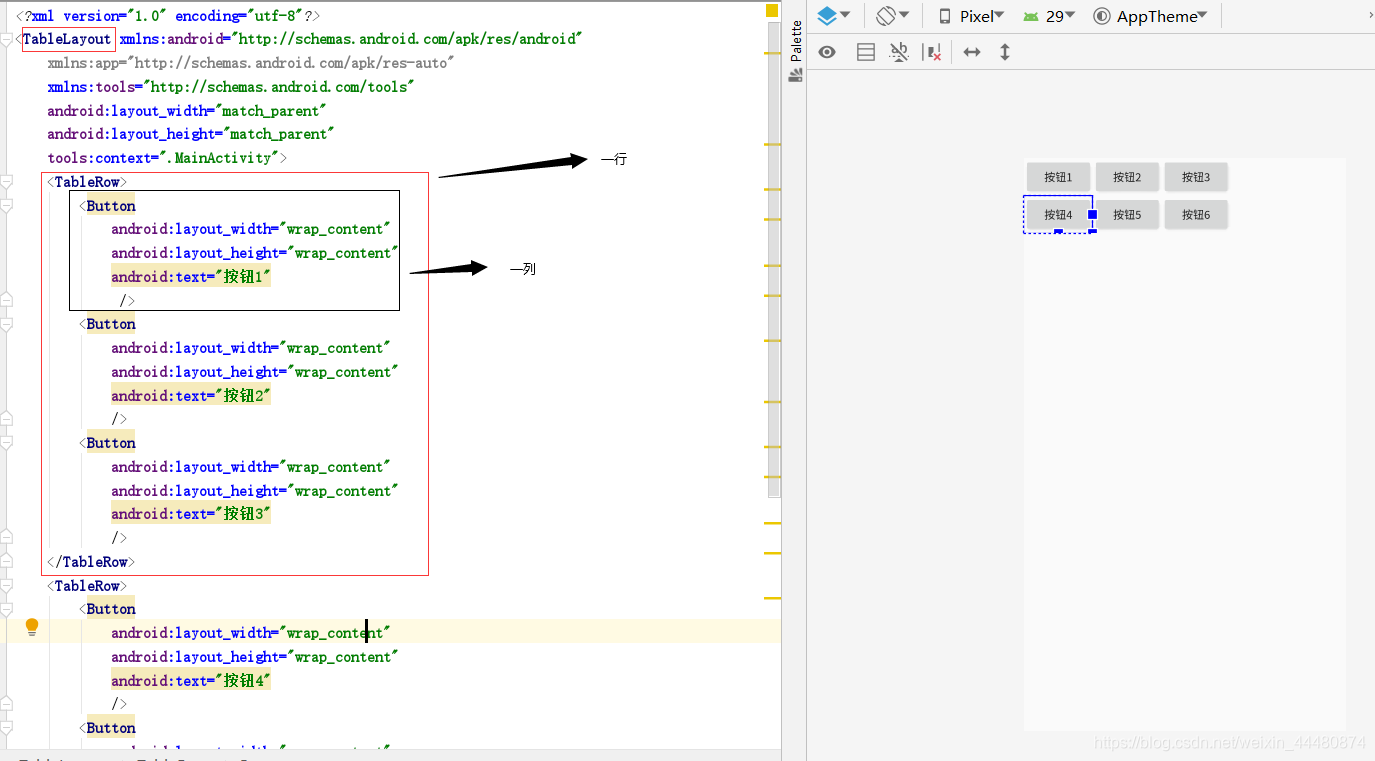
Task: Select 按钮3 in the design preview
Action: [x=1196, y=177]
